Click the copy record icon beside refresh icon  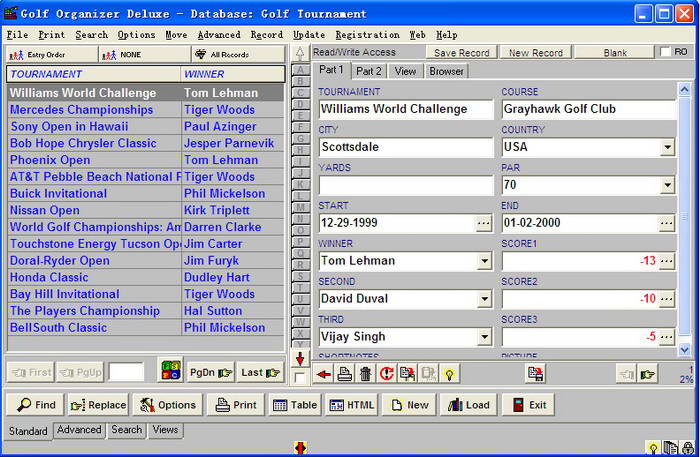pyautogui.click(x=407, y=374)
